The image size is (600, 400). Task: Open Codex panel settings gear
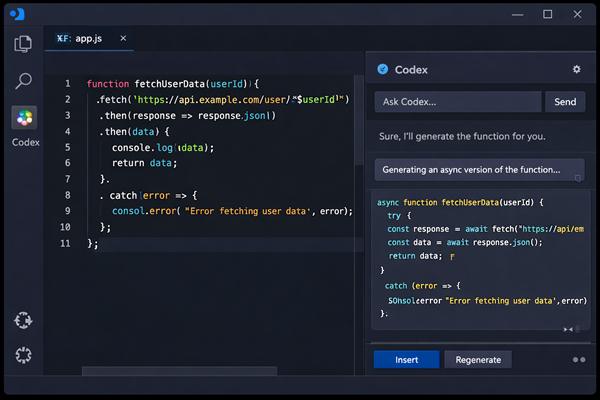click(576, 69)
